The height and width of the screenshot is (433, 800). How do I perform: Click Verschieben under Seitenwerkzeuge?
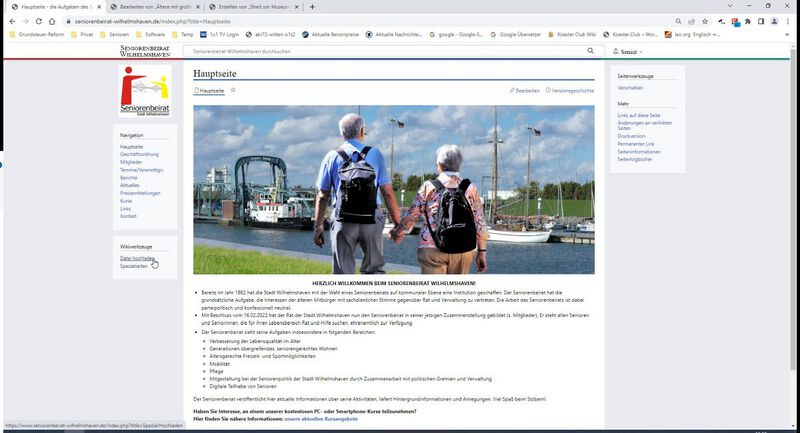coord(630,88)
